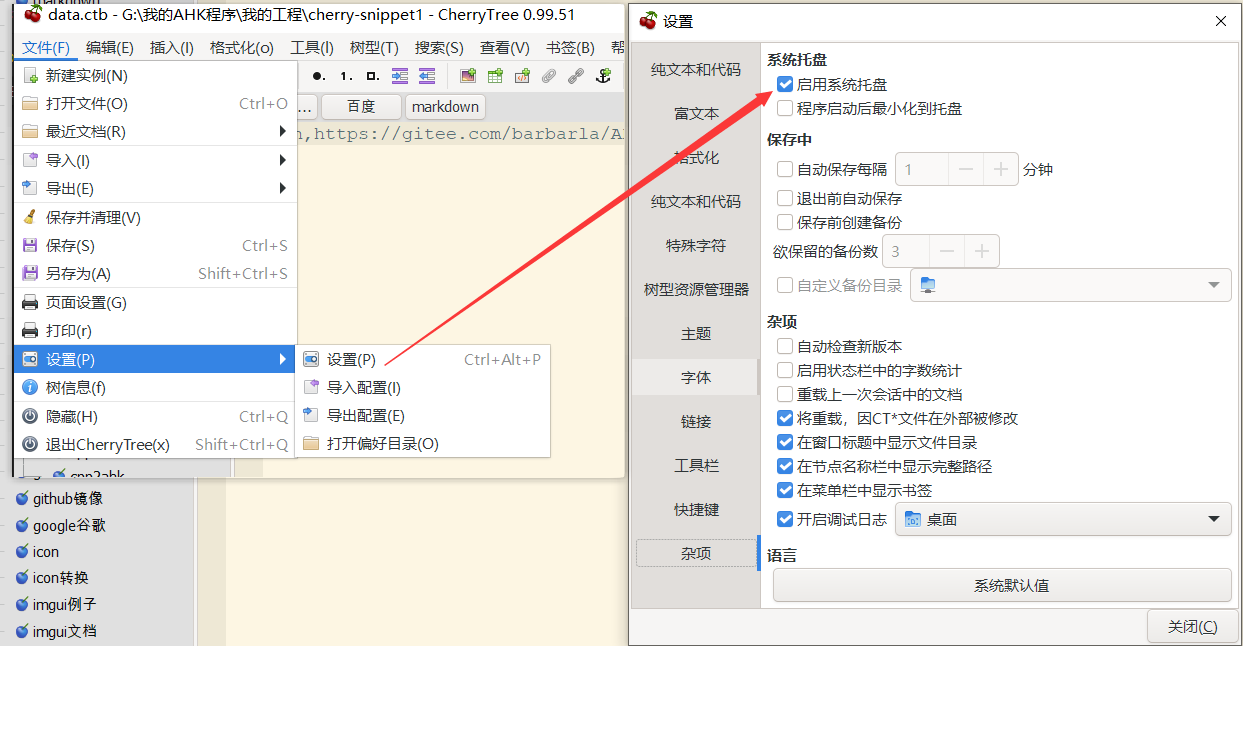Click the 百度 bookmark button
Viewport: 1251px width, 741px height.
[361, 106]
